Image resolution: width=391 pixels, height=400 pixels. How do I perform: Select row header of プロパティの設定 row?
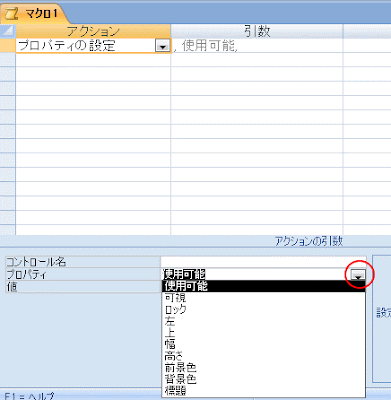(x=8, y=46)
